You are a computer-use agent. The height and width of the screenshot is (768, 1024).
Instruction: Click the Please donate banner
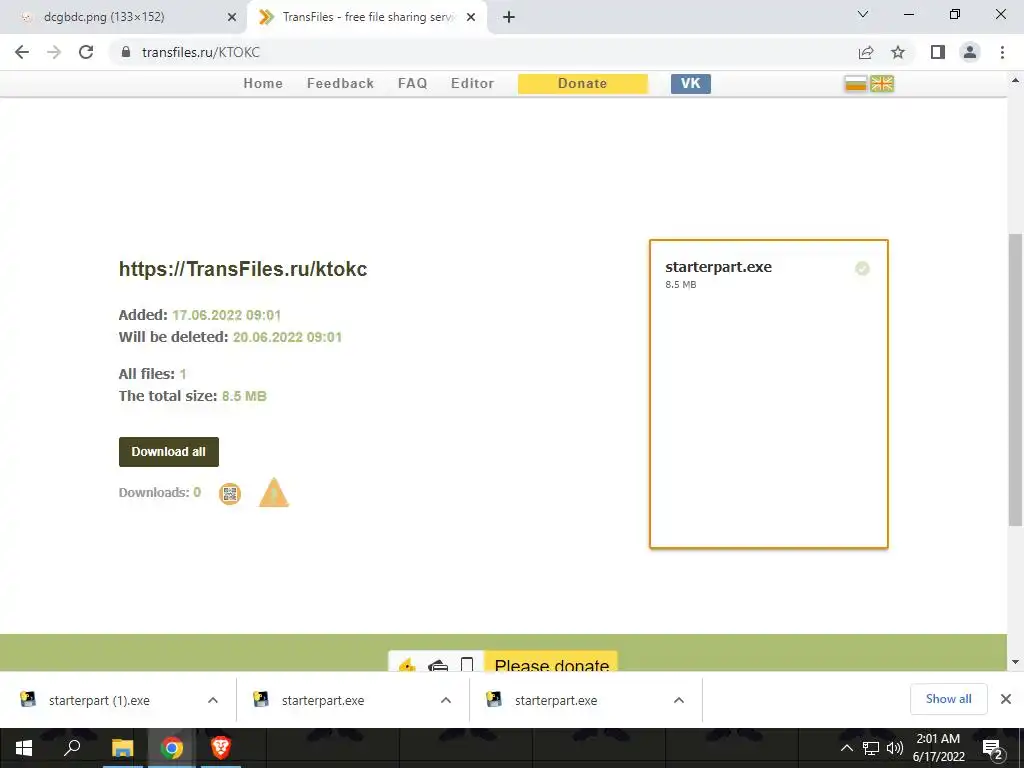[551, 662]
